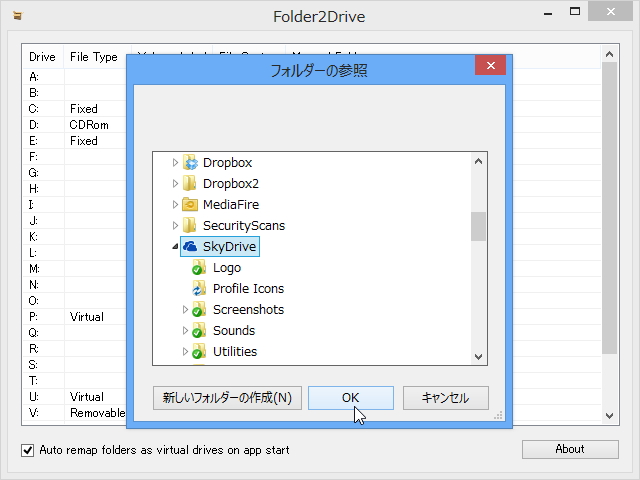640x480 pixels.
Task: Select the F: drive row
Action: pos(74,157)
